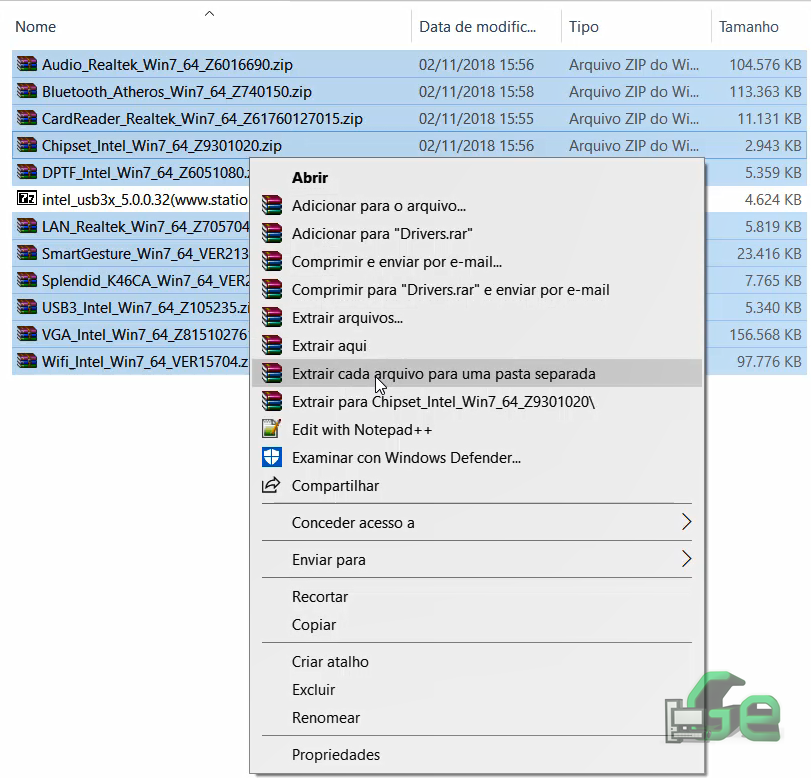This screenshot has height=778, width=811.
Task: Select 'Extrair para Chipset_Intel_Win7_64_Z9301020\' option
Action: click(x=476, y=401)
